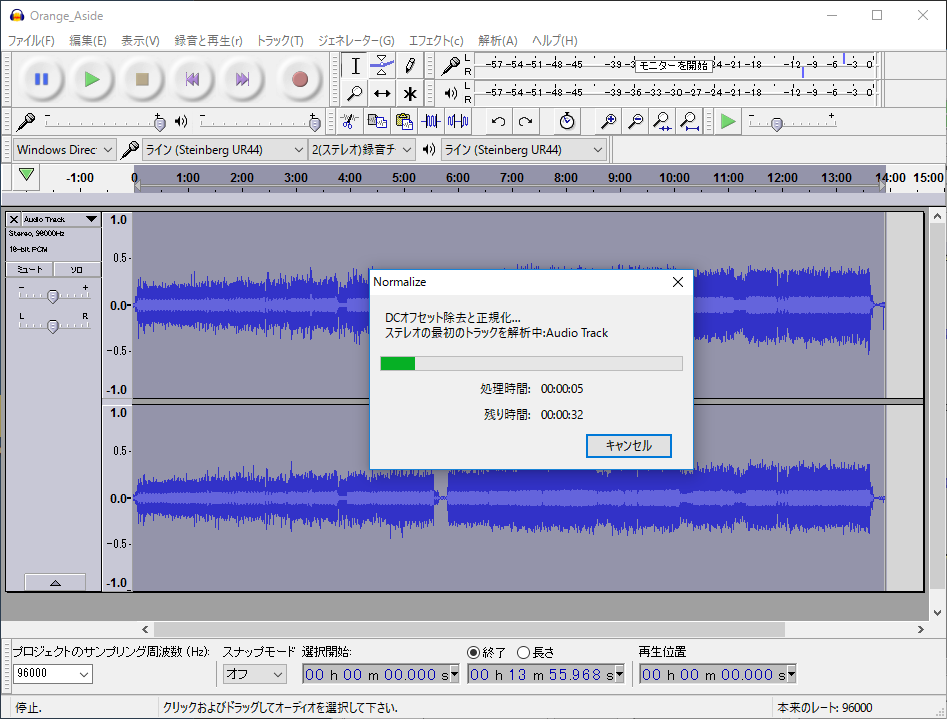
Task: Select the 終了 radio button
Action: (x=474, y=653)
